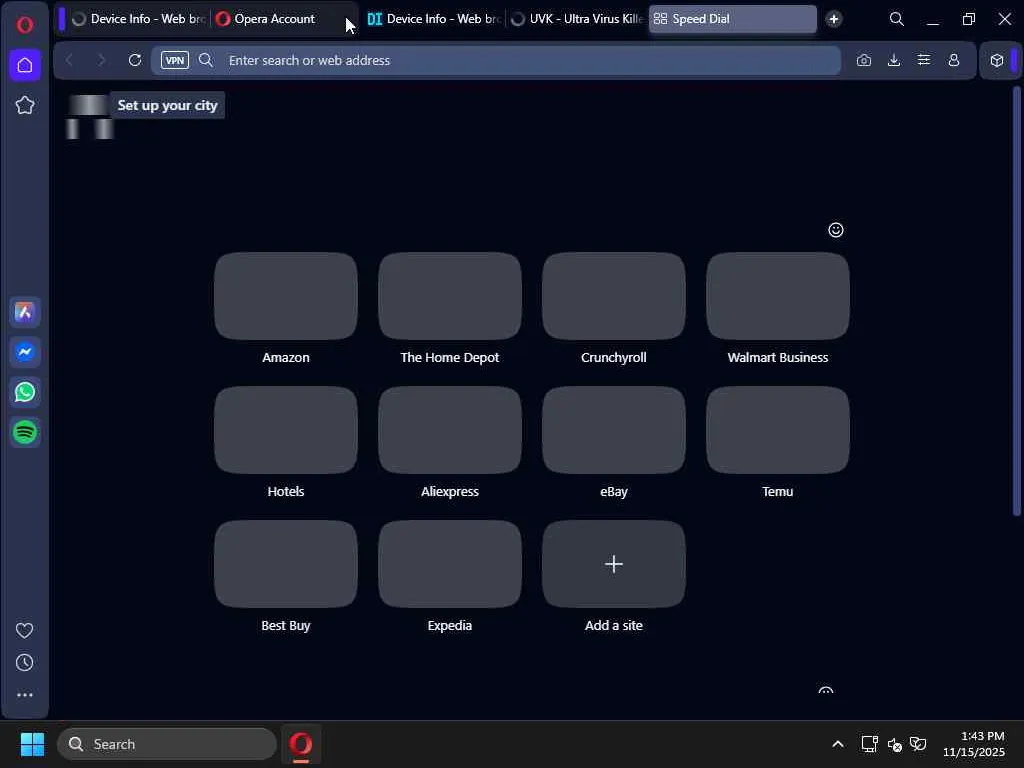Click the smiley feedback icon

pos(835,230)
